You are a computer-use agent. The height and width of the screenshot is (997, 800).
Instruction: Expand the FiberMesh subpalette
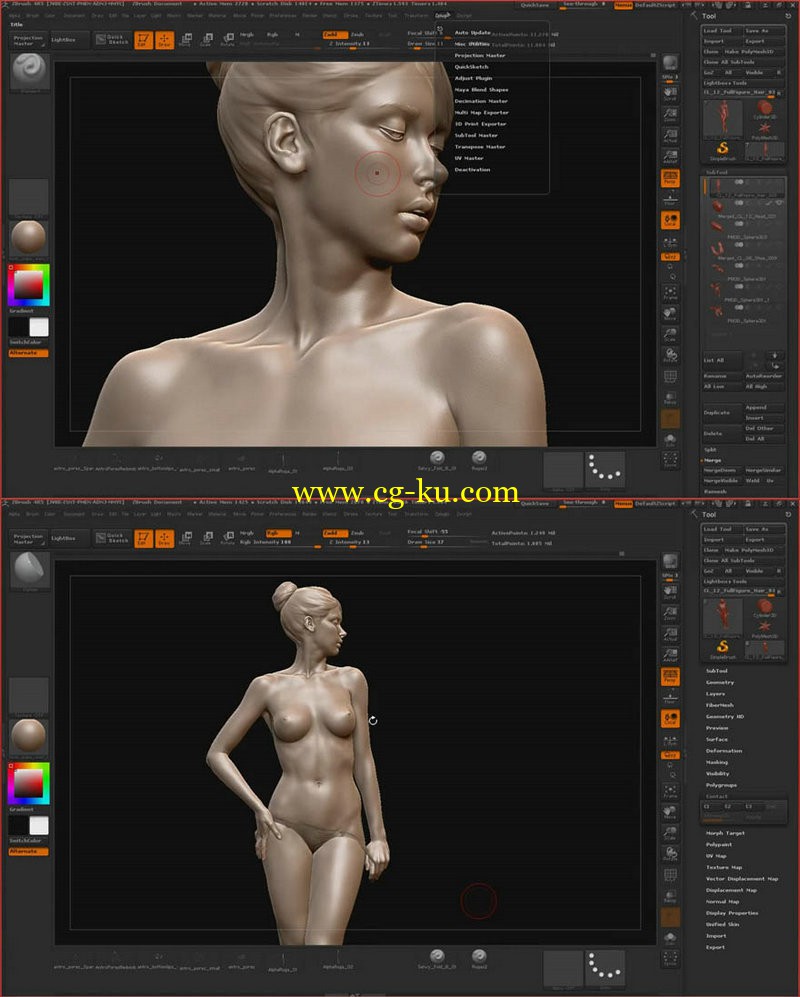(x=719, y=705)
